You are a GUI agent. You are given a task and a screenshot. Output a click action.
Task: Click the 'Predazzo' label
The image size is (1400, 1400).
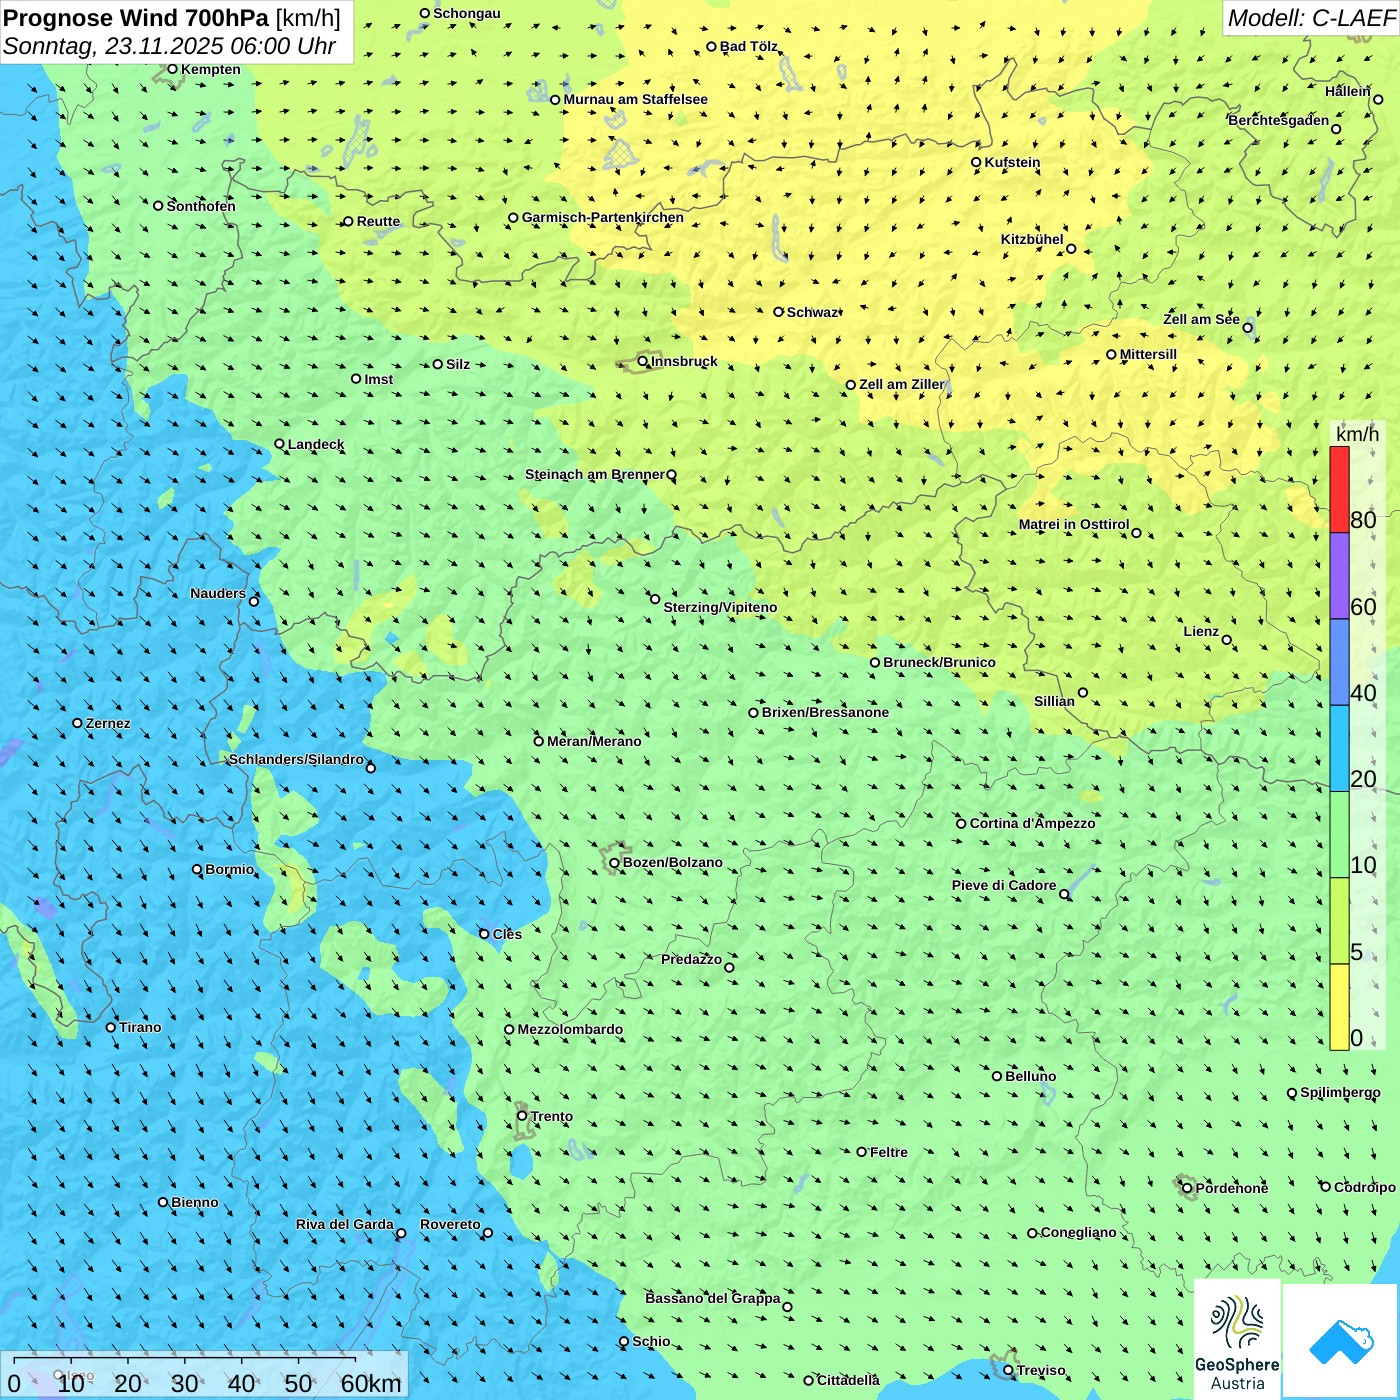pyautogui.click(x=691, y=959)
